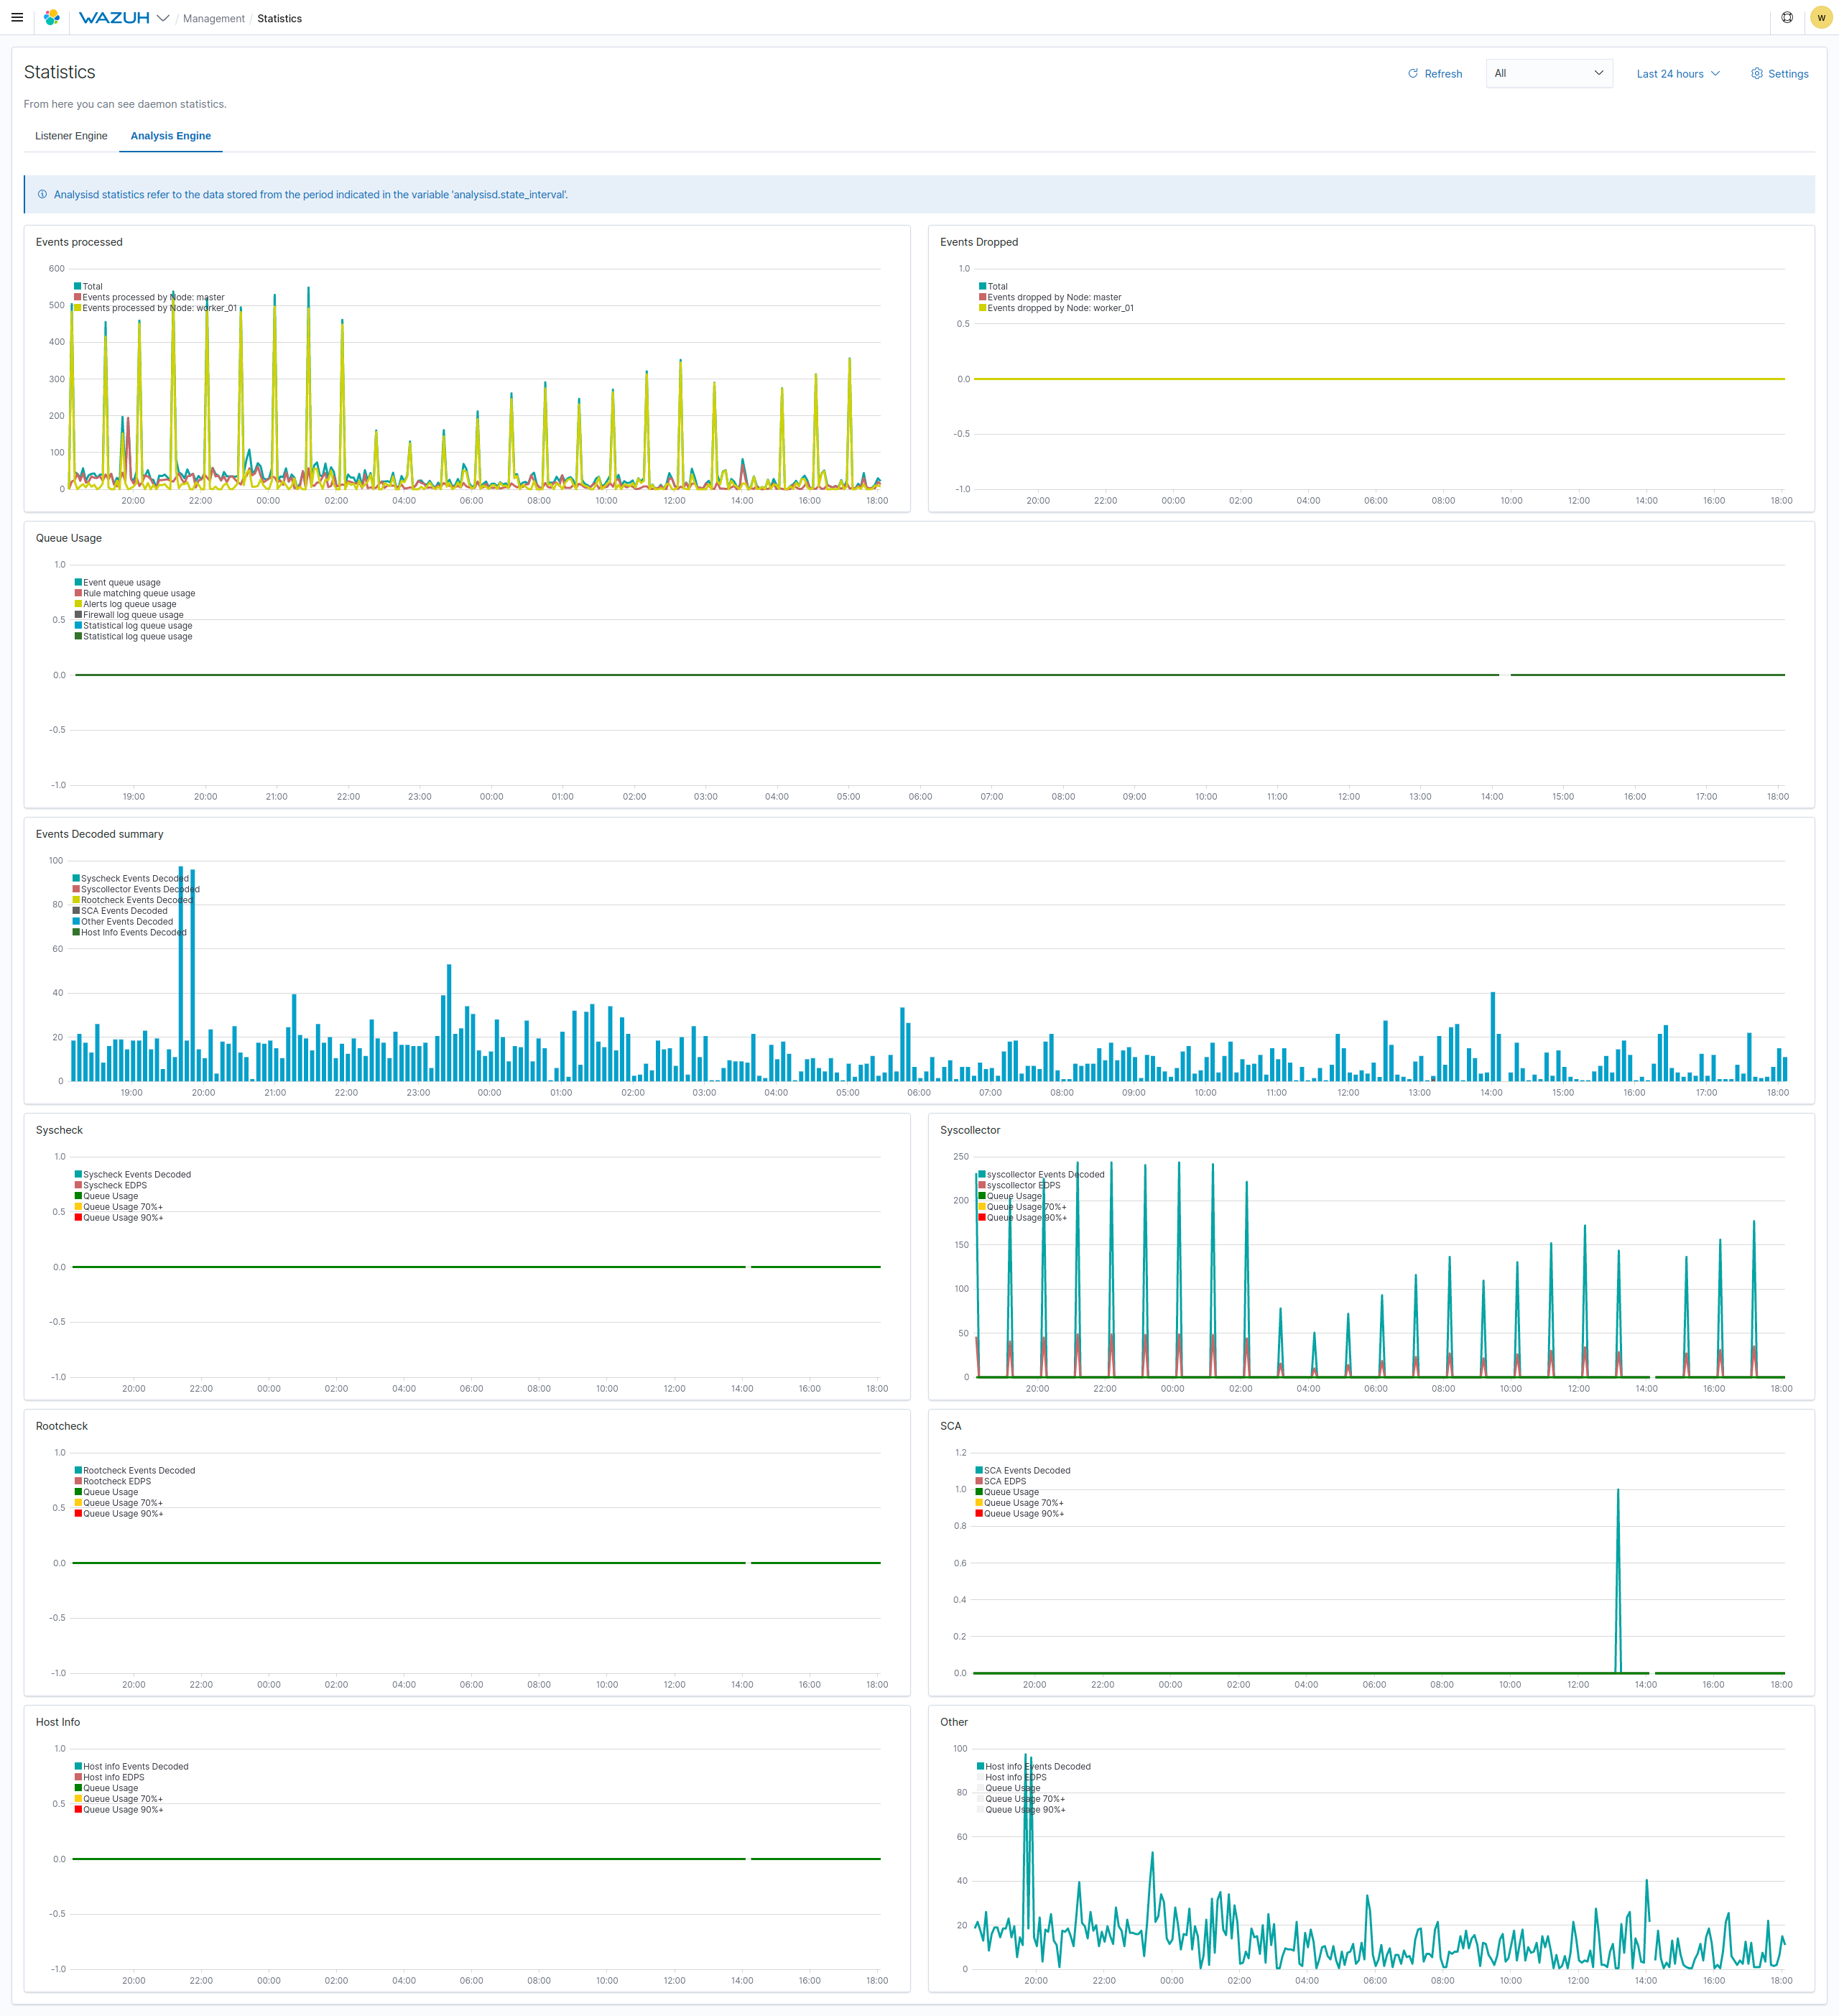This screenshot has height=2016, width=1839.
Task: Click the Events processed chart title
Action: pyautogui.click(x=79, y=242)
